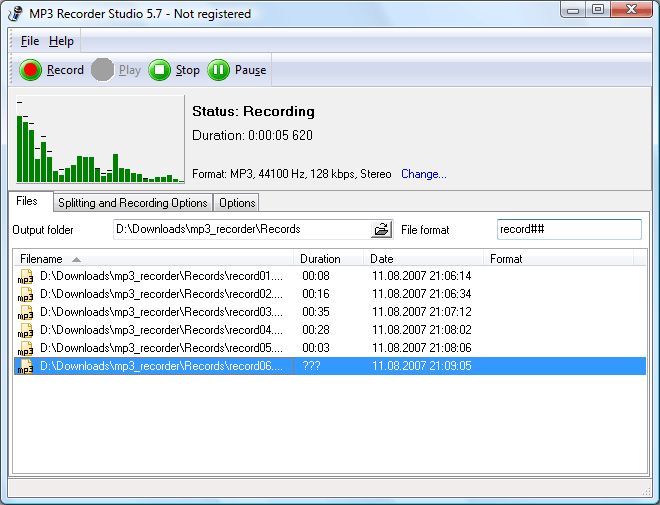Image resolution: width=660 pixels, height=505 pixels.
Task: Click the 00:03 duration cell
Action: click(x=316, y=348)
